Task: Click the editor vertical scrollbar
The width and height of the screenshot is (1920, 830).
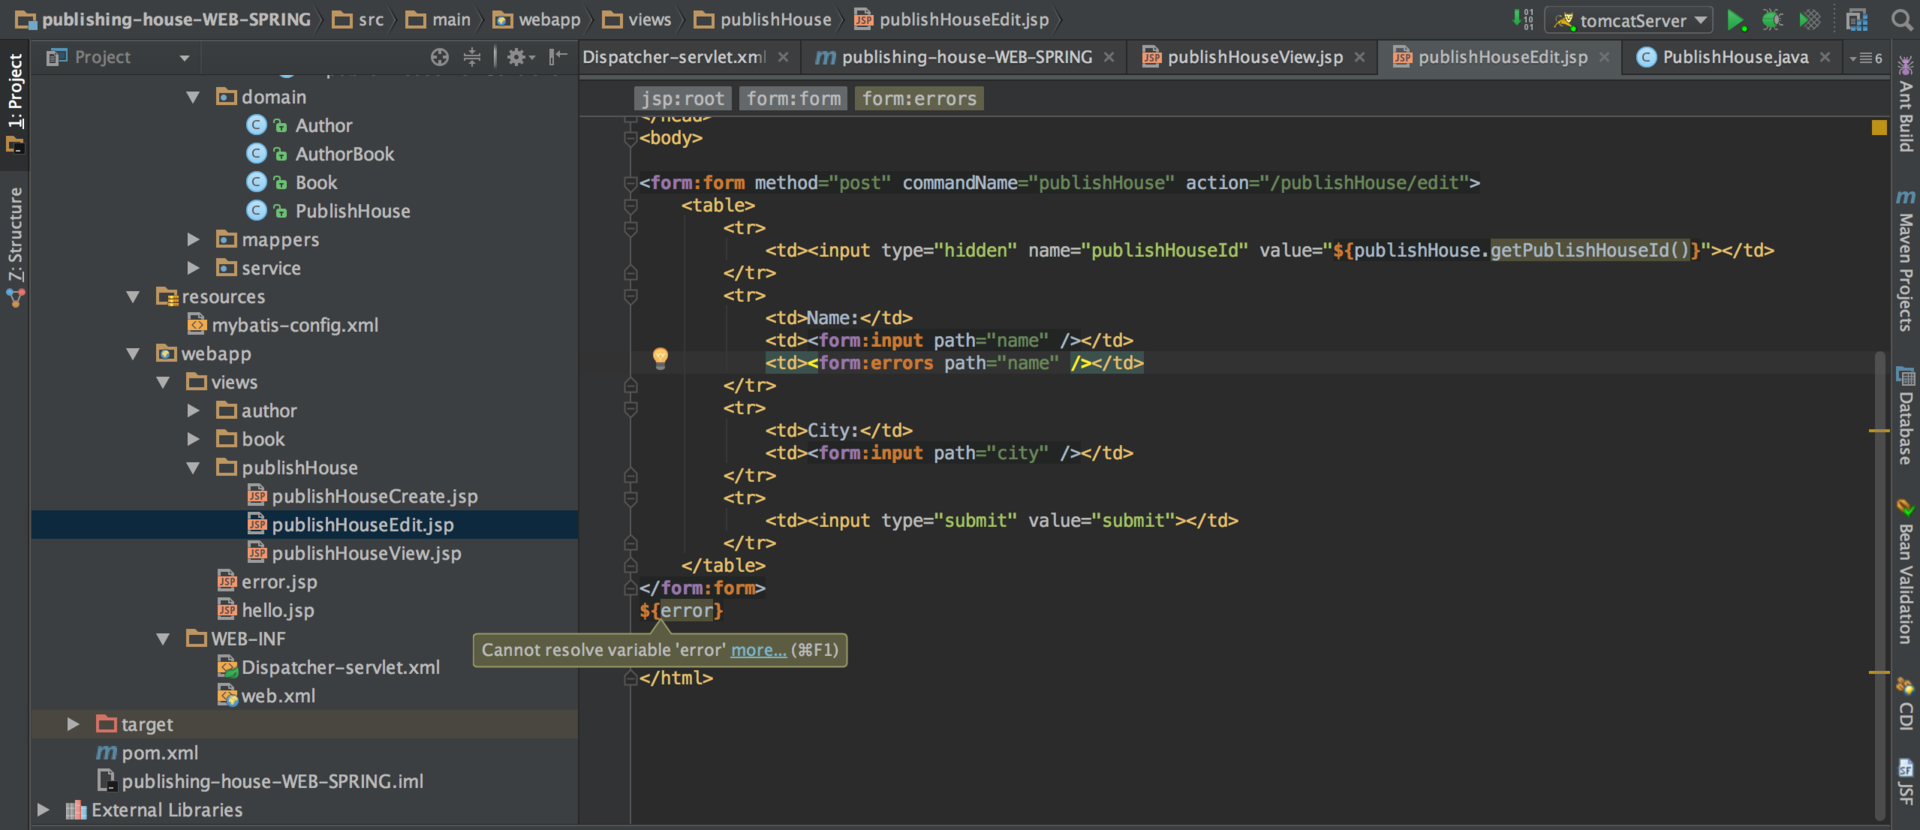Action: coord(1880,585)
